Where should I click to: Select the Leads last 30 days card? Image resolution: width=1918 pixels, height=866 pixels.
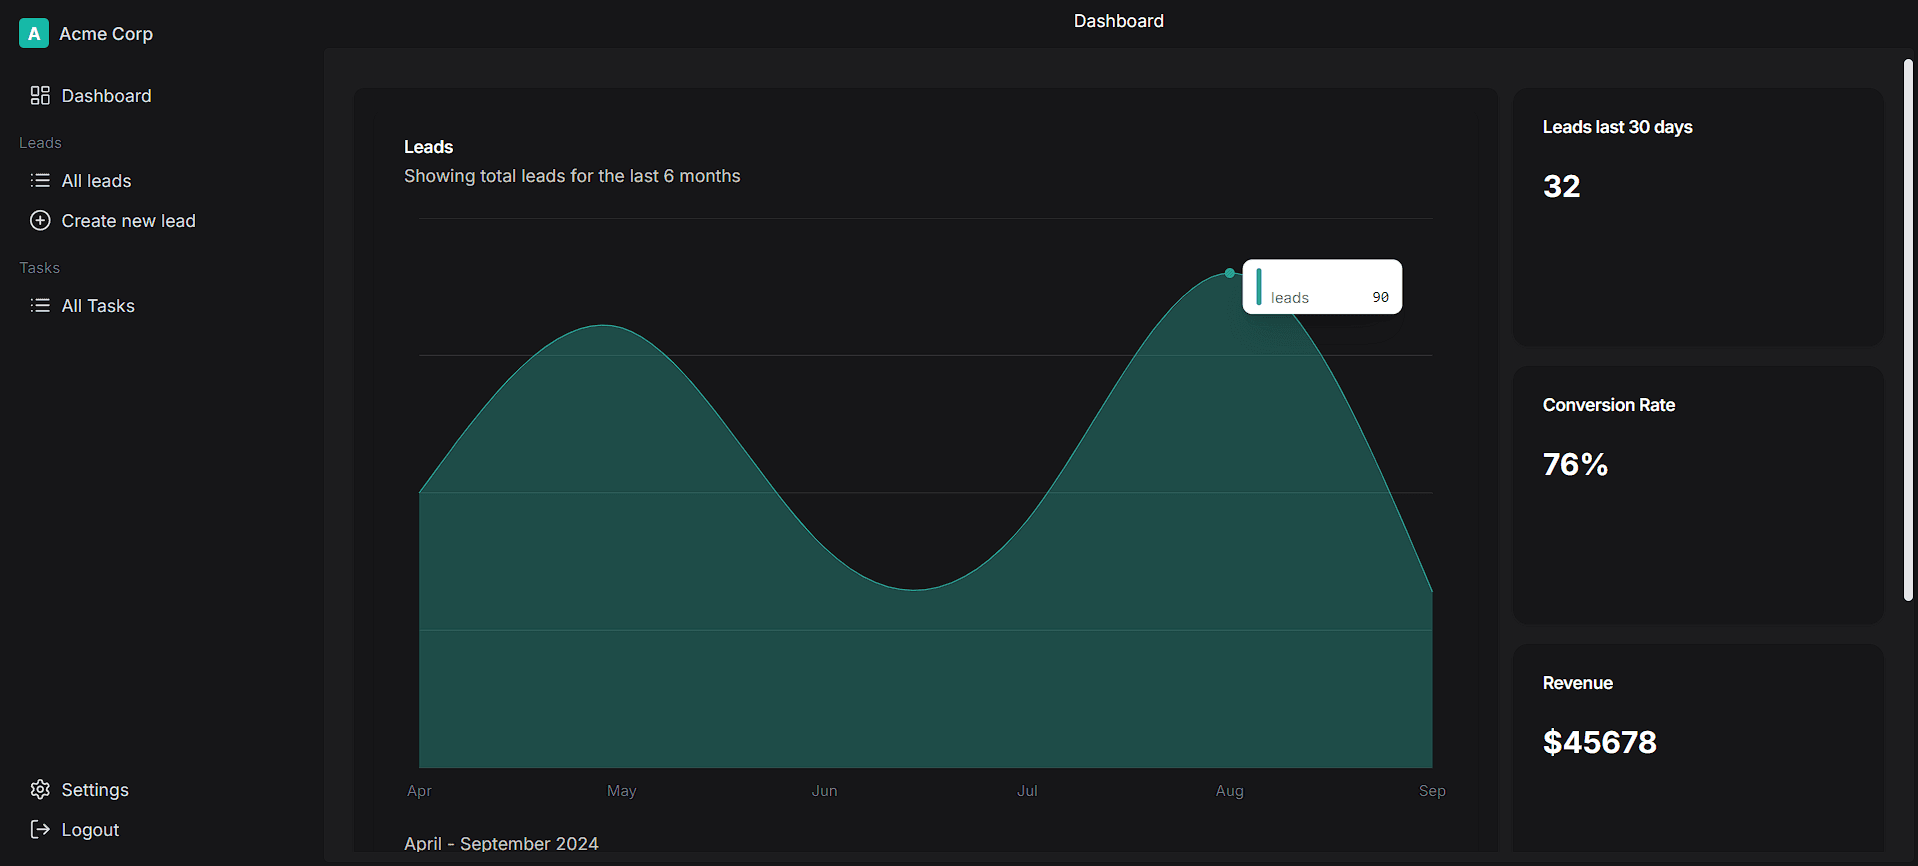(x=1698, y=217)
